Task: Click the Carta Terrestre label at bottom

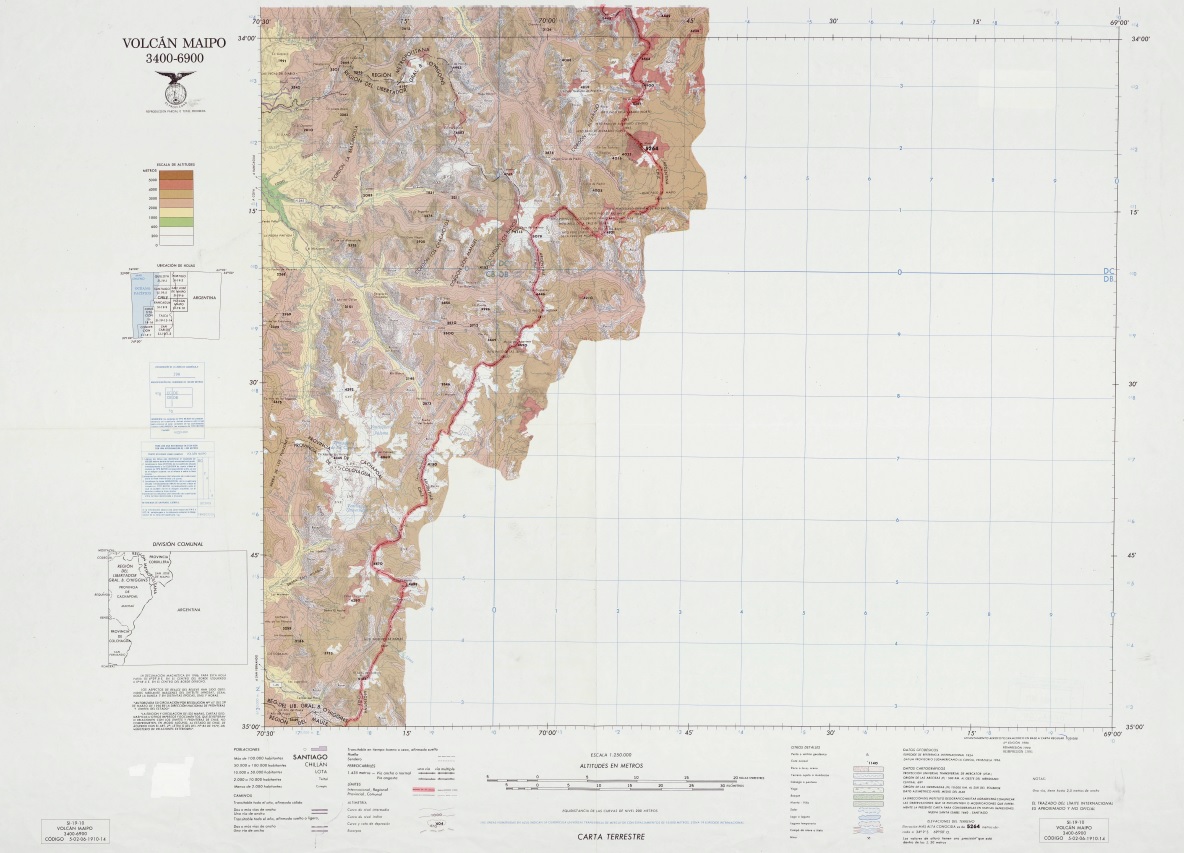Action: (610, 835)
